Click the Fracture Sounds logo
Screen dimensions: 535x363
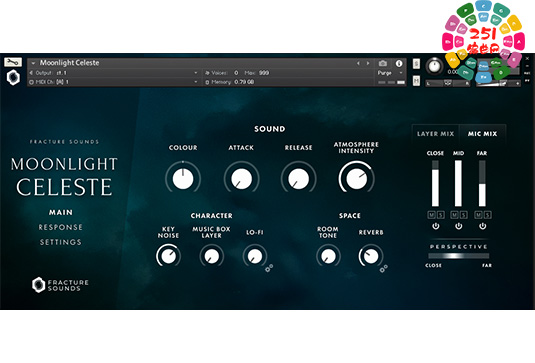(60, 285)
